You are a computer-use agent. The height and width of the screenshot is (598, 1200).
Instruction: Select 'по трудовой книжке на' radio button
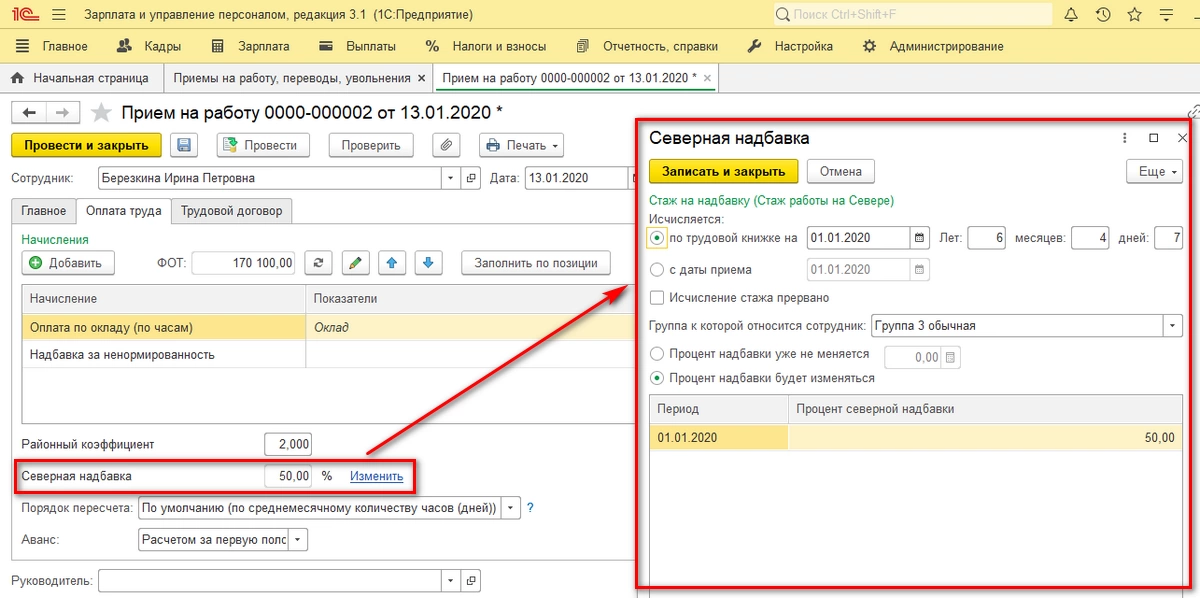tap(657, 238)
